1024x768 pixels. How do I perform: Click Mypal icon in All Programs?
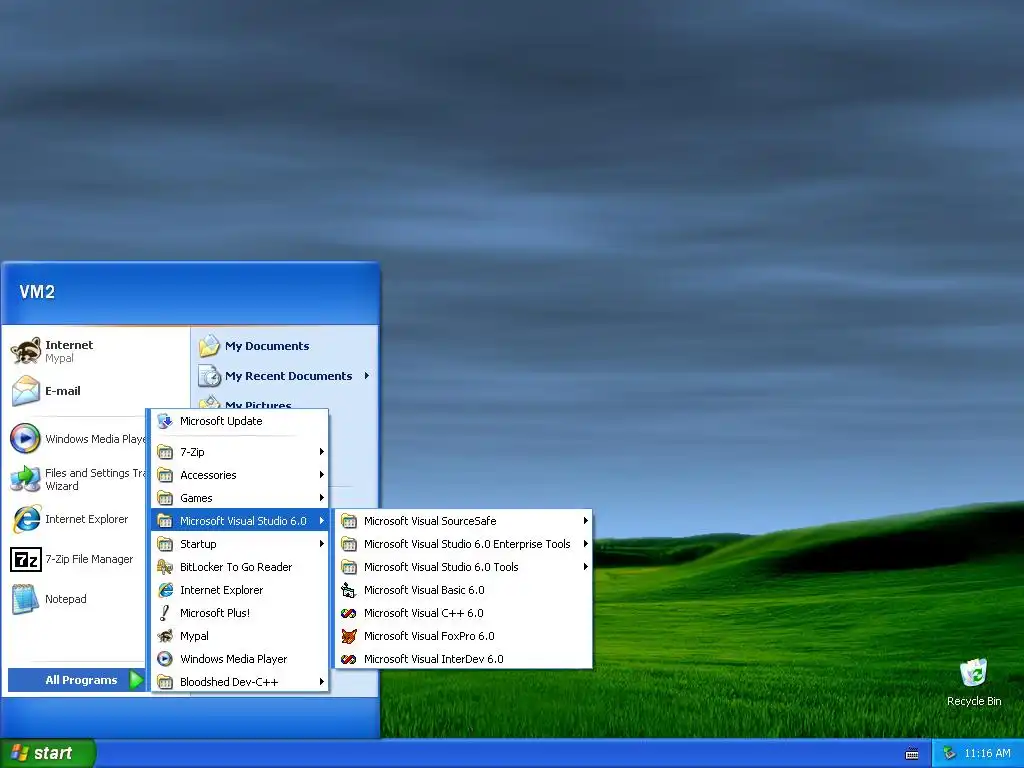pyautogui.click(x=165, y=635)
